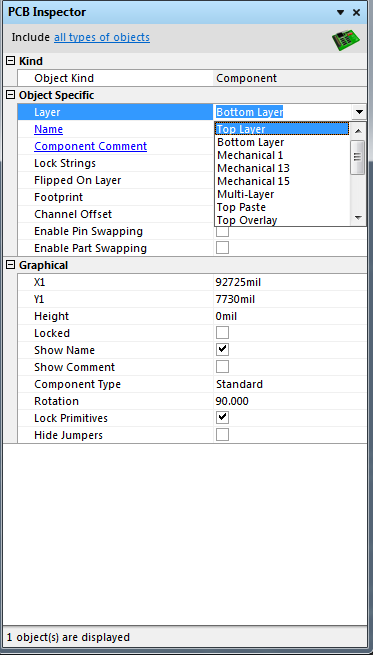Check the Hide Jumpers checkbox
Screen dimensions: 373x655
tap(222, 435)
